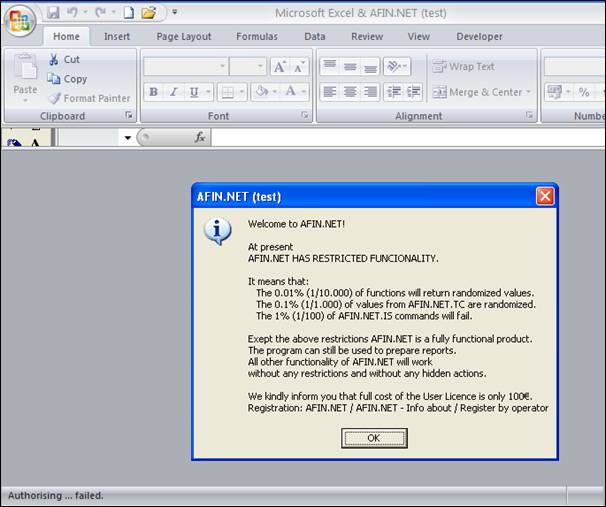Toggle Bold formatting

coord(153,92)
